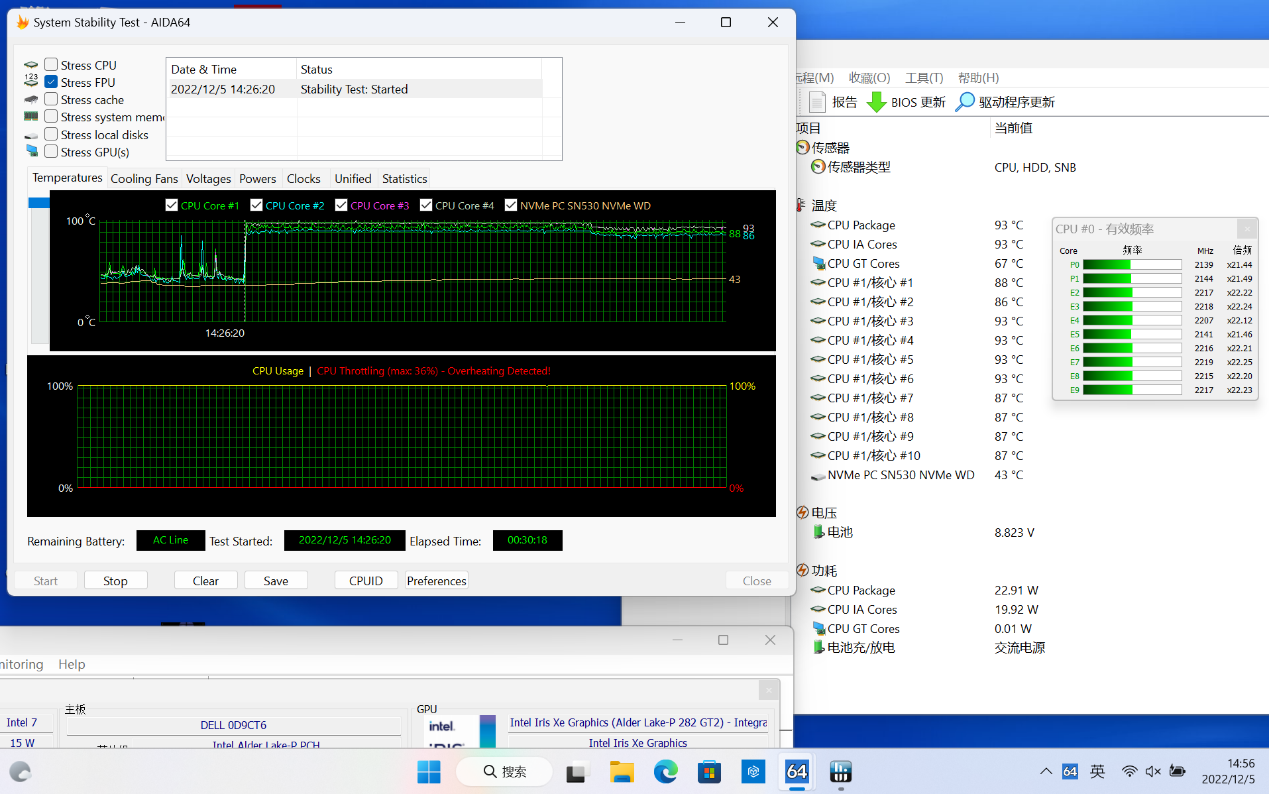Open Task View from the taskbar
Image resolution: width=1269 pixels, height=794 pixels.
(x=576, y=772)
